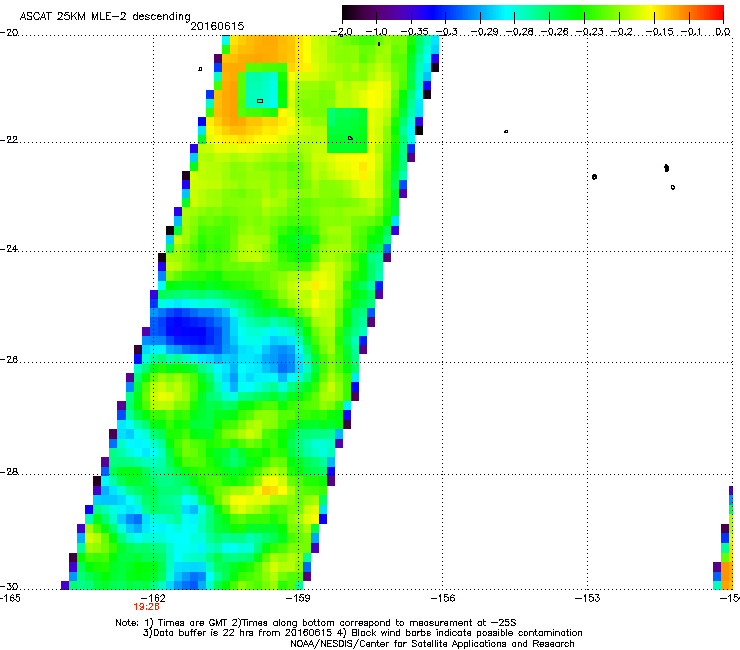Click the -162 longitude axis label
The width and height of the screenshot is (740, 650).
[x=153, y=598]
